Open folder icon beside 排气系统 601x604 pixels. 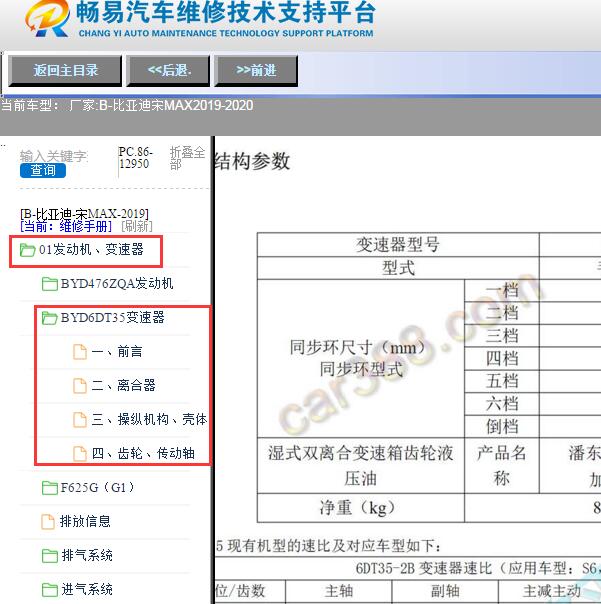tap(49, 555)
